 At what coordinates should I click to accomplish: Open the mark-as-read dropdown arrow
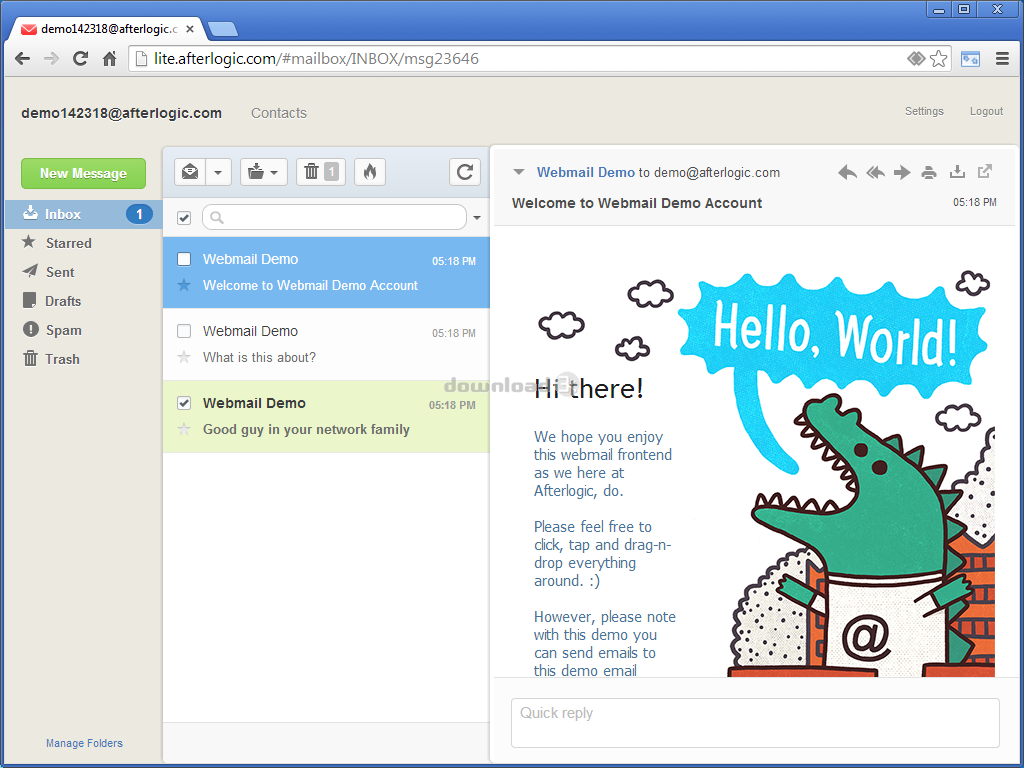point(218,172)
